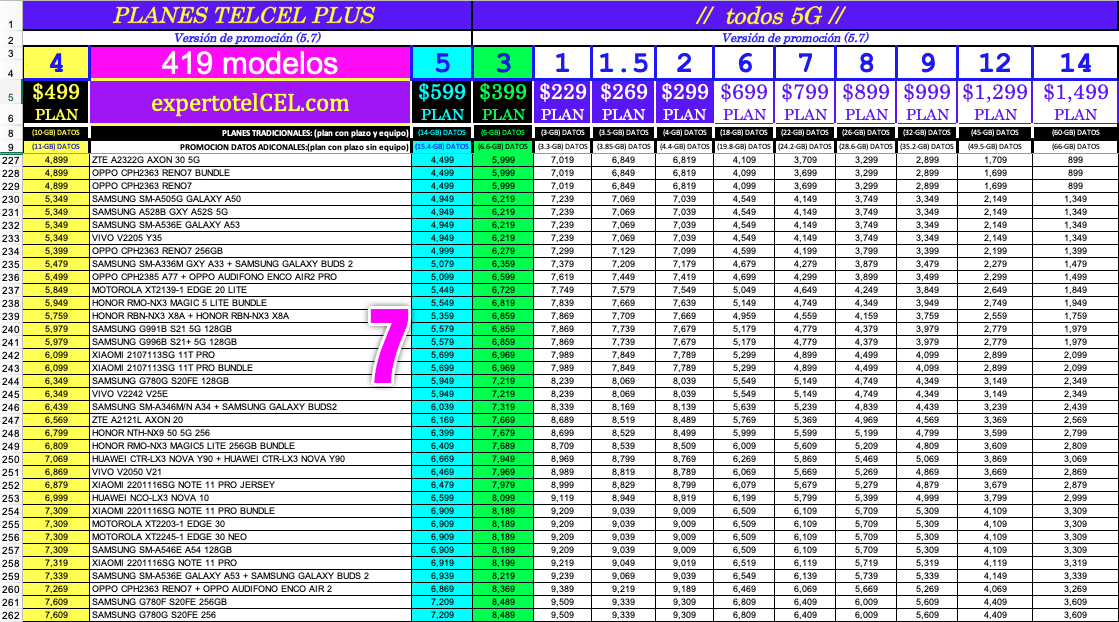Viewport: 1119px width, 622px height.
Task: Click SAMSUNG A528B GXY A52S 5G cell
Action: (x=250, y=212)
